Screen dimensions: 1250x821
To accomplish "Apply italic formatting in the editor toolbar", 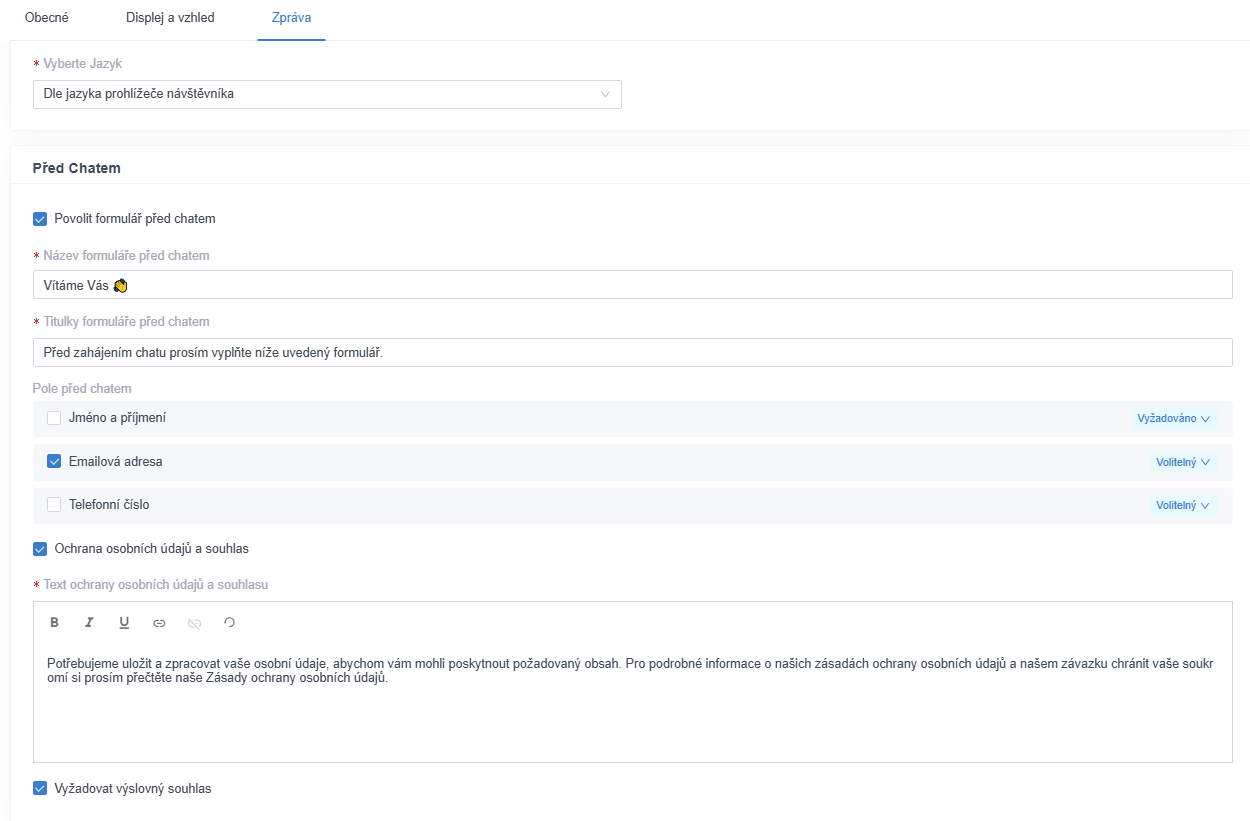I will [x=89, y=623].
